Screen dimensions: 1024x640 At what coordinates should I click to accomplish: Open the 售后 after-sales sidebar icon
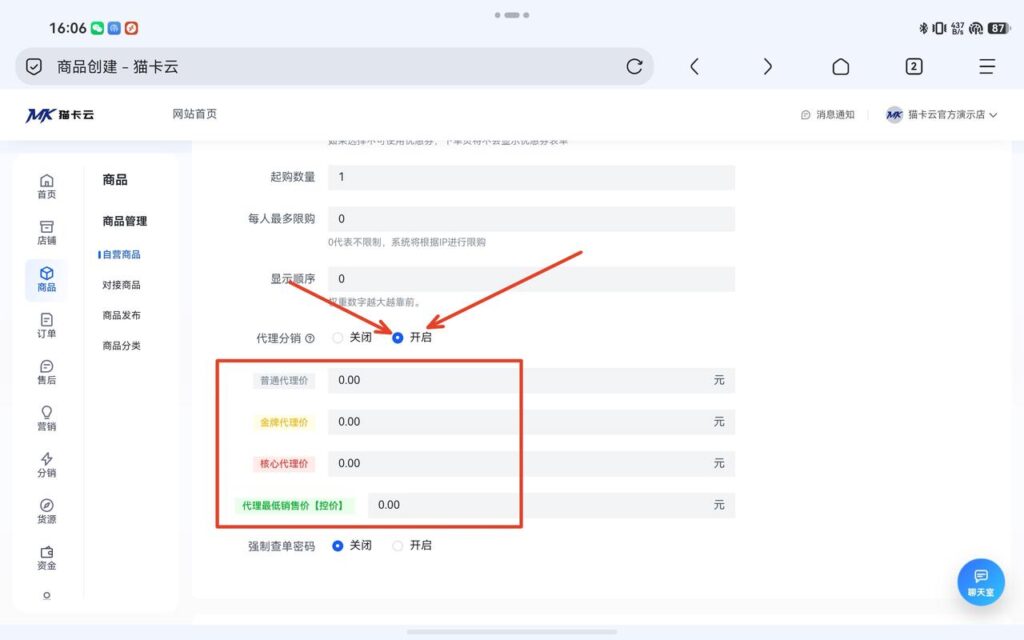tap(46, 372)
